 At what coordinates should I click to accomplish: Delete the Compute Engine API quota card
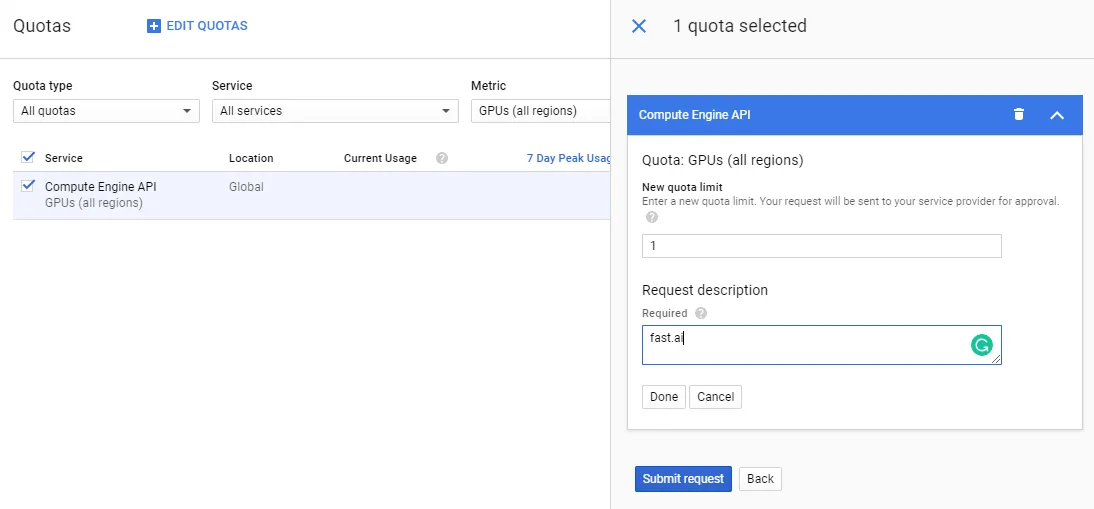tap(1019, 114)
